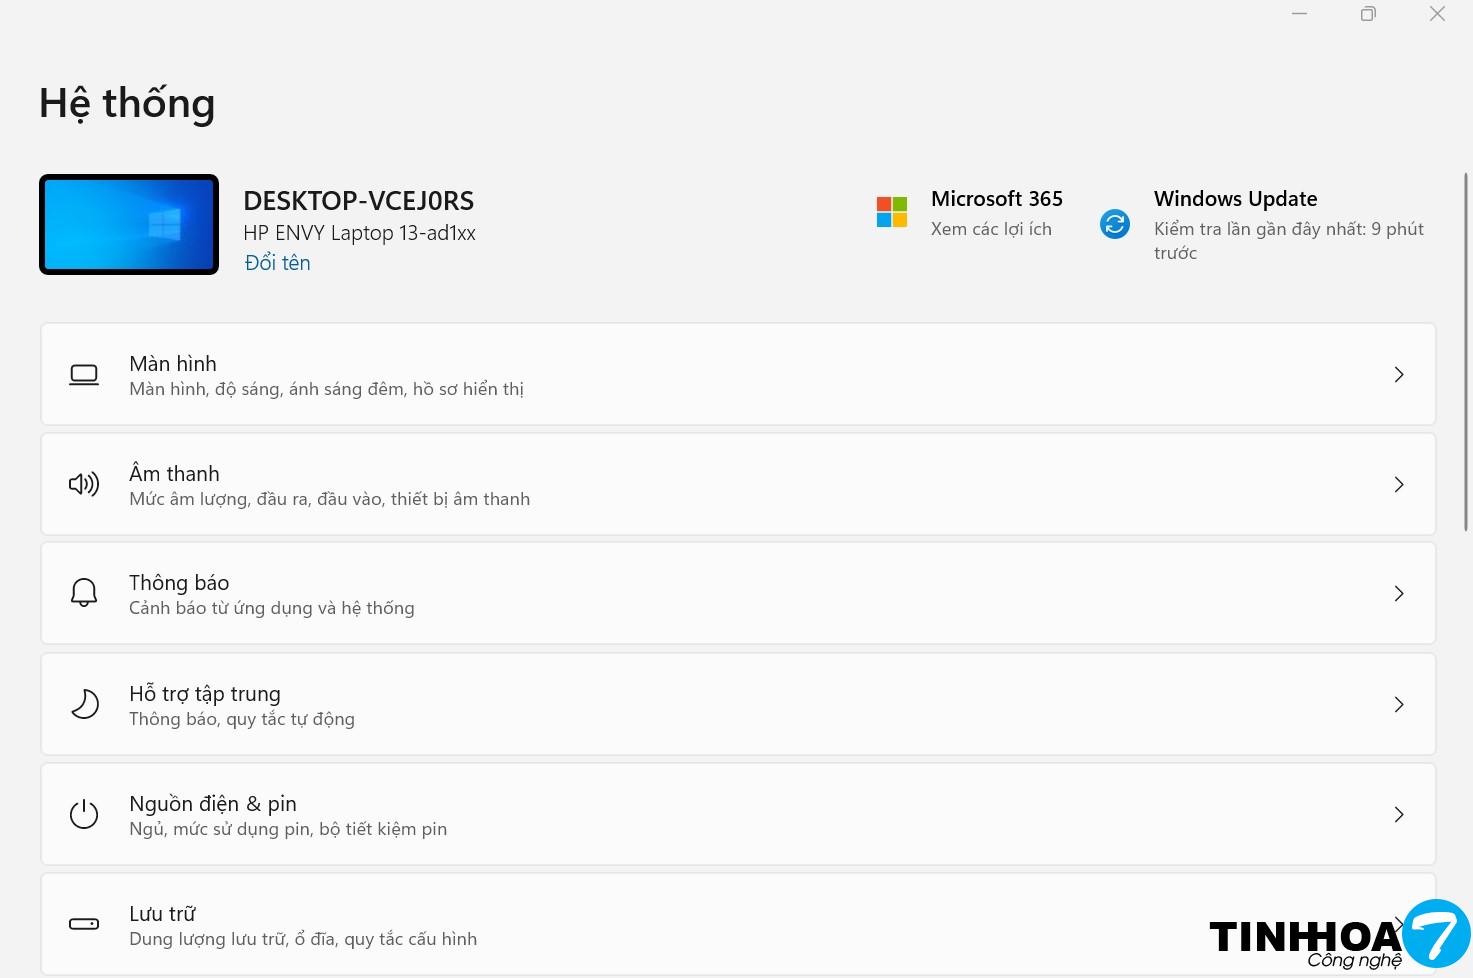The image size is (1473, 978).
Task: Select the Thông báo settings row title
Action: pyautogui.click(x=179, y=583)
